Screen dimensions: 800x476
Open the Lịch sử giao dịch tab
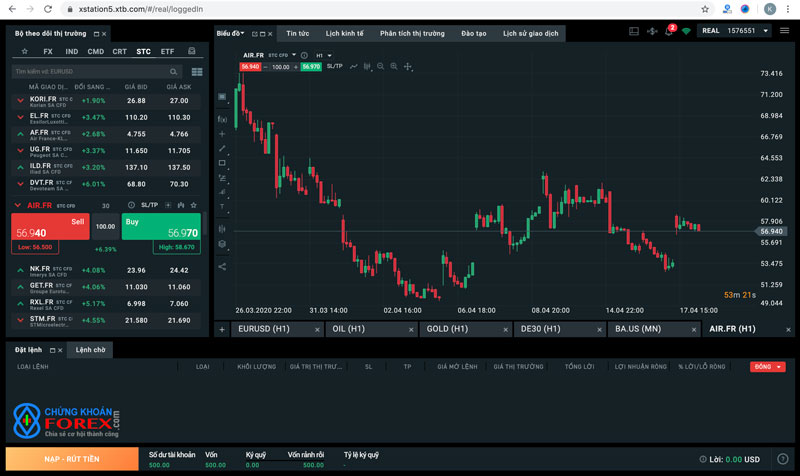(x=531, y=33)
